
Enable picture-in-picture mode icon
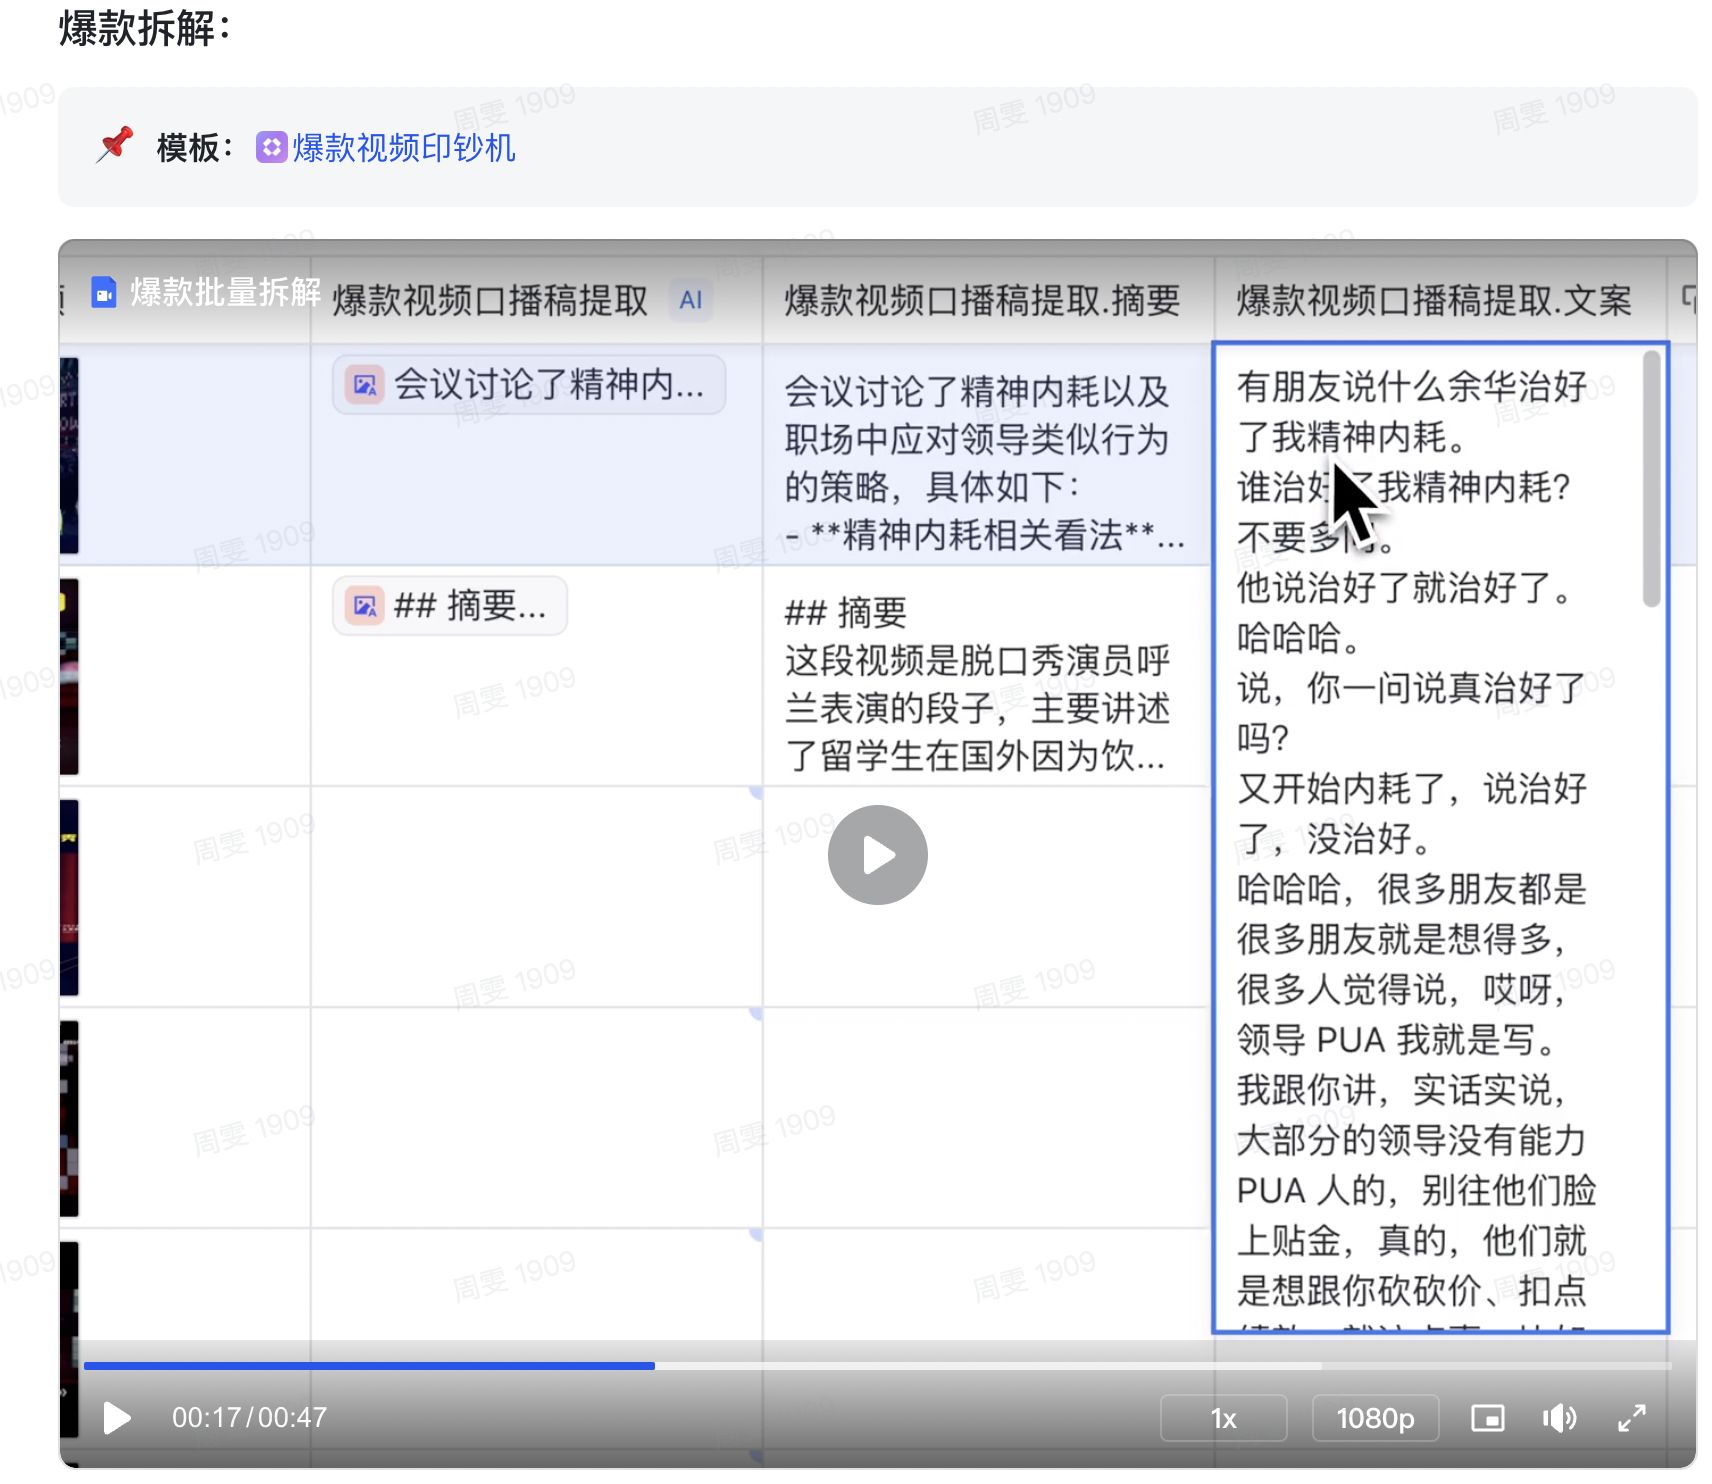(x=1487, y=1418)
